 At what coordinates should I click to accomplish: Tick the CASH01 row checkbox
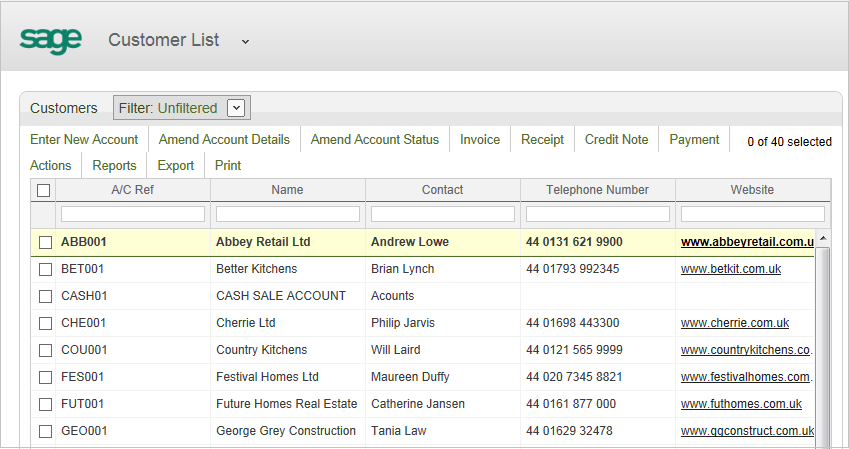45,296
